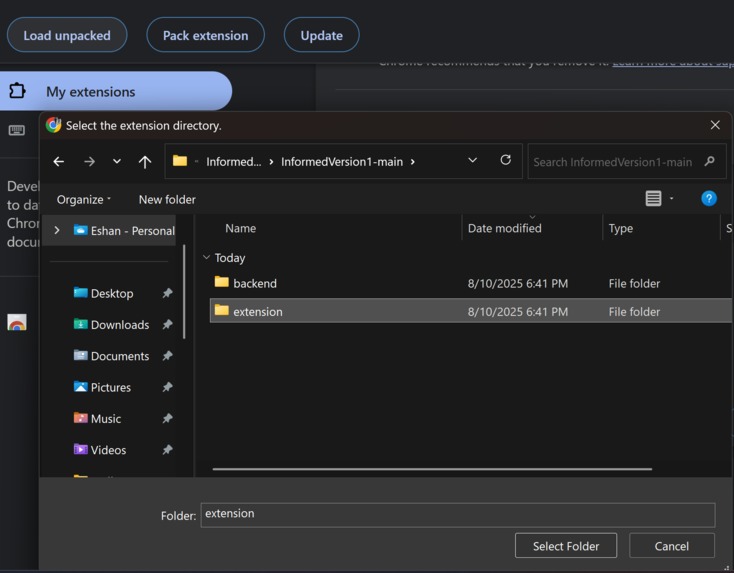Go back with the left arrow
734x573 pixels.
[x=59, y=162]
